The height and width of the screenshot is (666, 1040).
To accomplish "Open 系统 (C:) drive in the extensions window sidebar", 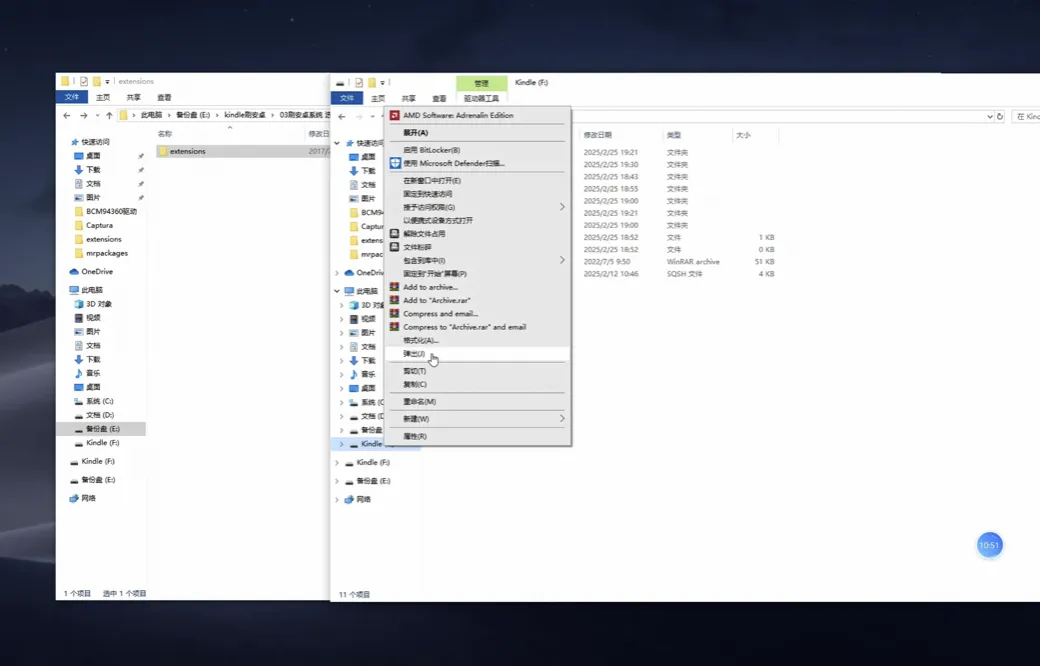I will click(x=94, y=401).
